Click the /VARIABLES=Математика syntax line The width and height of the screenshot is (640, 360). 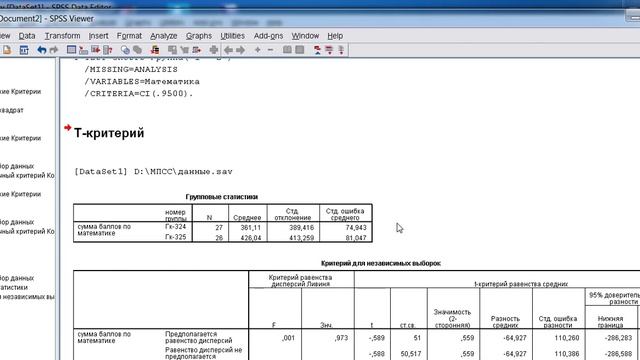click(x=142, y=82)
